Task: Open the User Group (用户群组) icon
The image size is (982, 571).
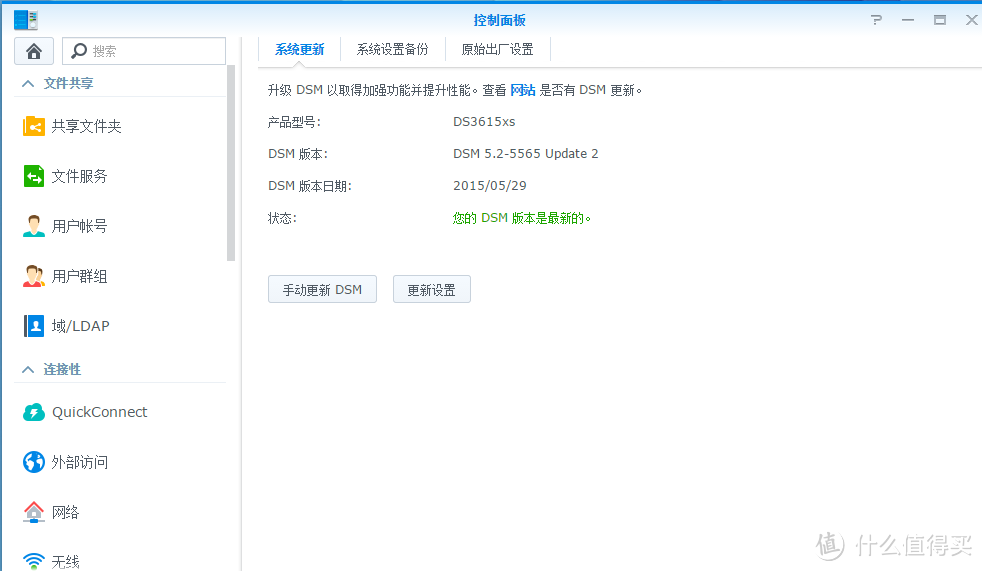Action: coord(34,276)
